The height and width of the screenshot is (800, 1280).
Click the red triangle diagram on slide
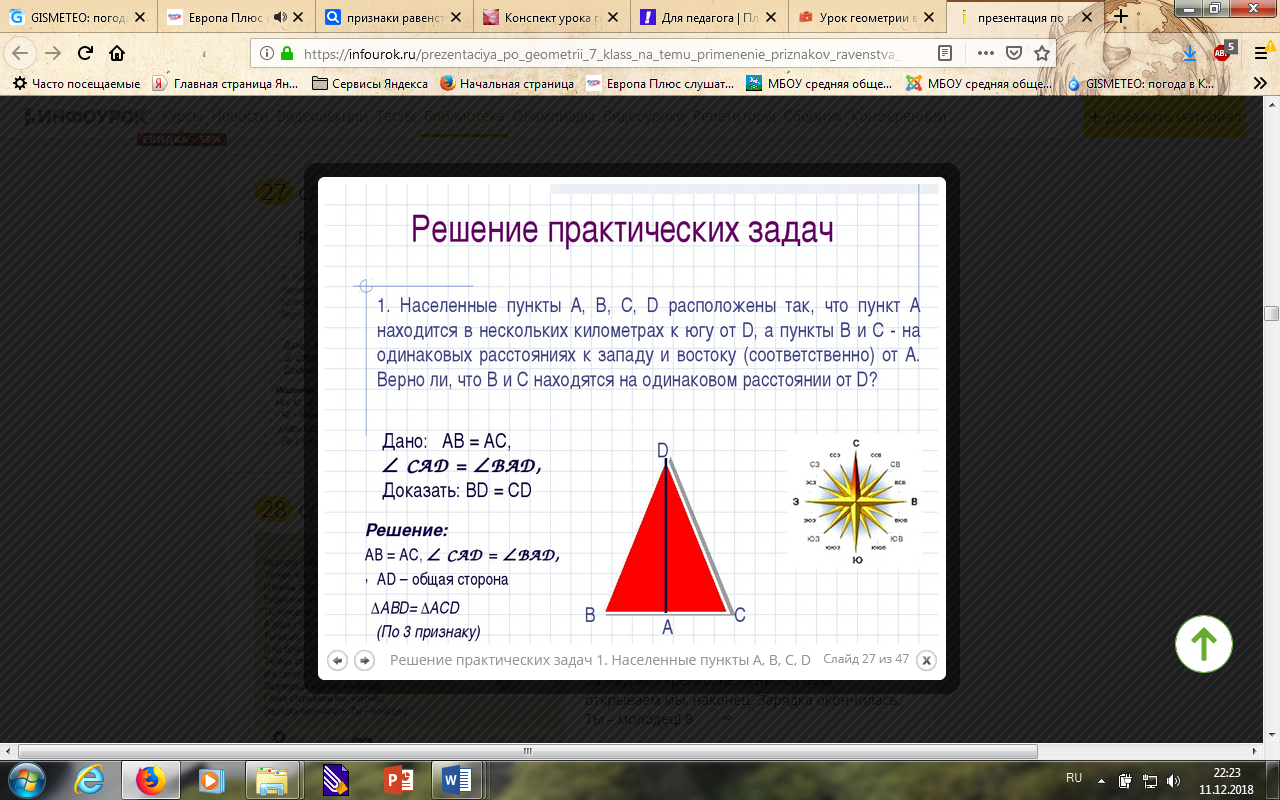click(666, 537)
